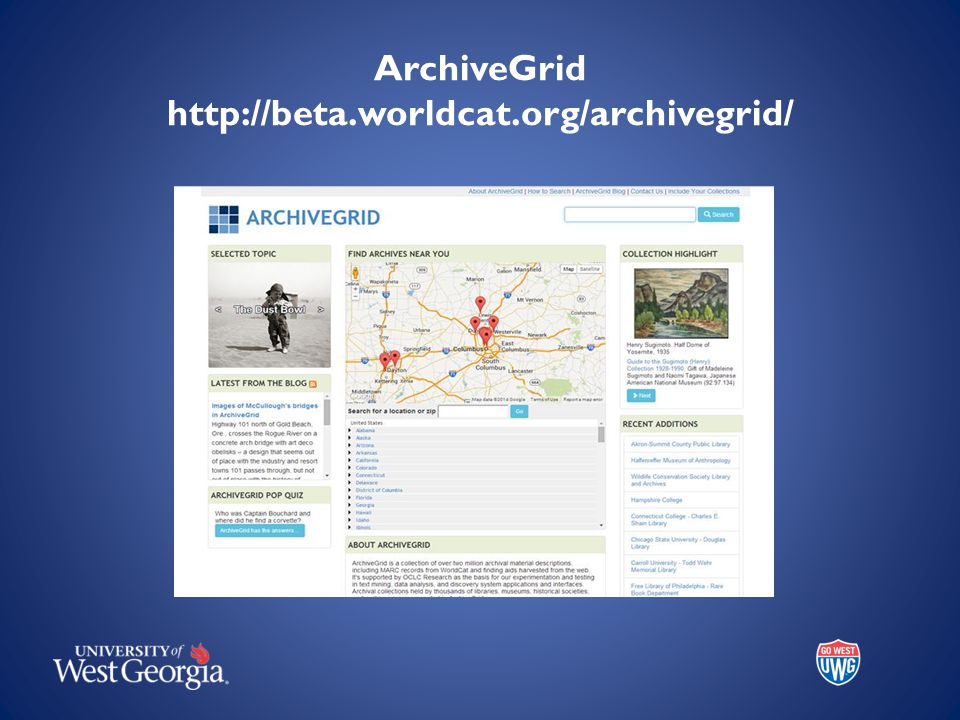
Task: Expand the California state triangle
Action: [x=350, y=460]
